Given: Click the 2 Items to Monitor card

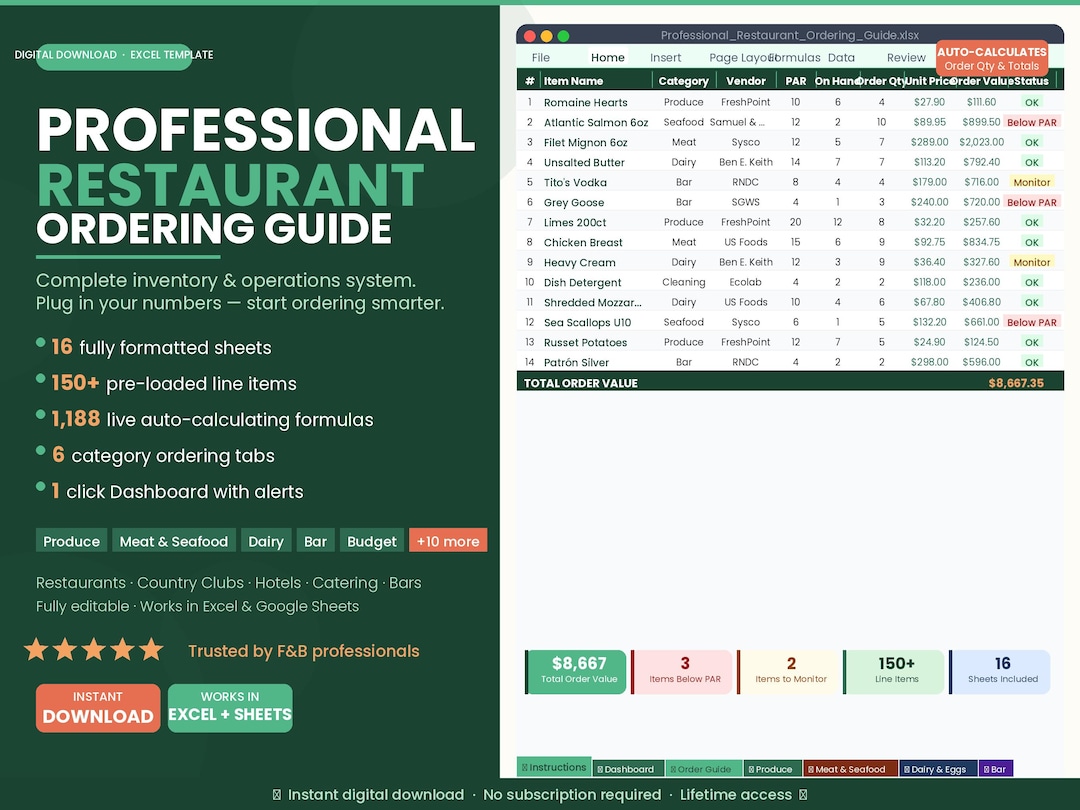Looking at the screenshot, I should [789, 672].
